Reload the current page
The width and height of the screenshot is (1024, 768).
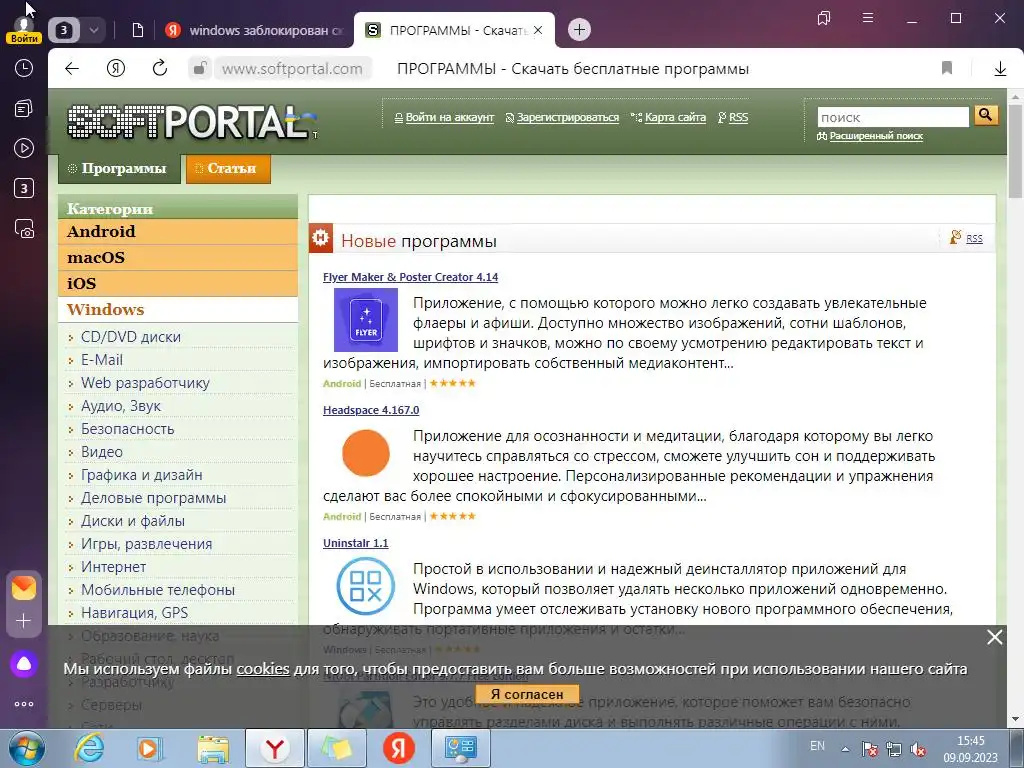point(159,69)
